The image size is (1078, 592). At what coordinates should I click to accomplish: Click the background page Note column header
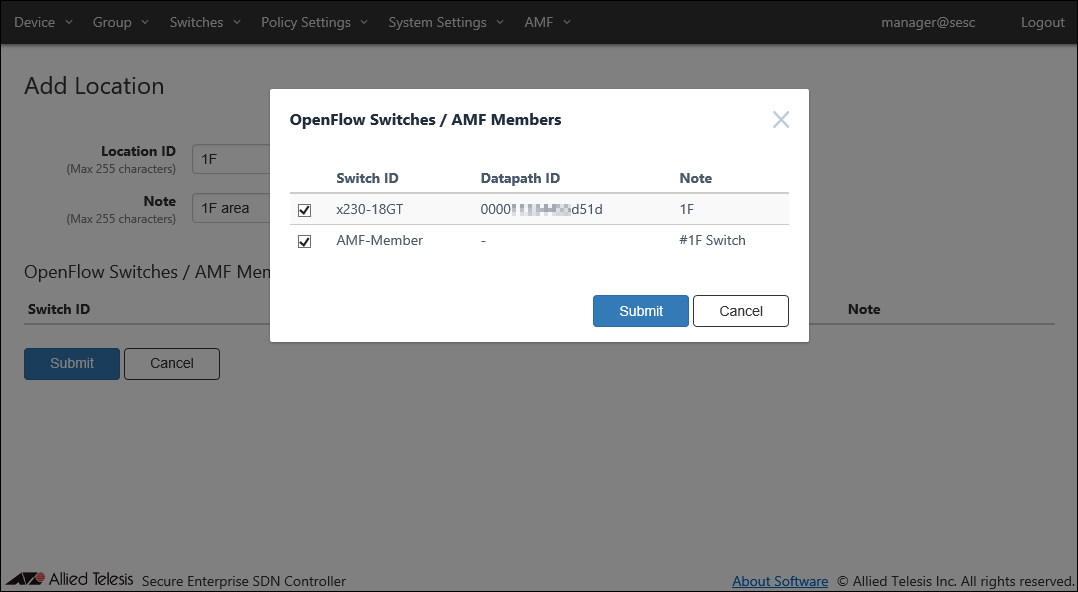click(864, 309)
